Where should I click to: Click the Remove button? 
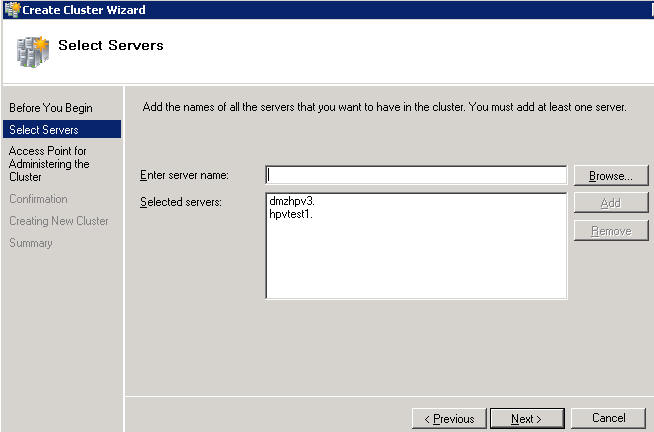(x=611, y=231)
